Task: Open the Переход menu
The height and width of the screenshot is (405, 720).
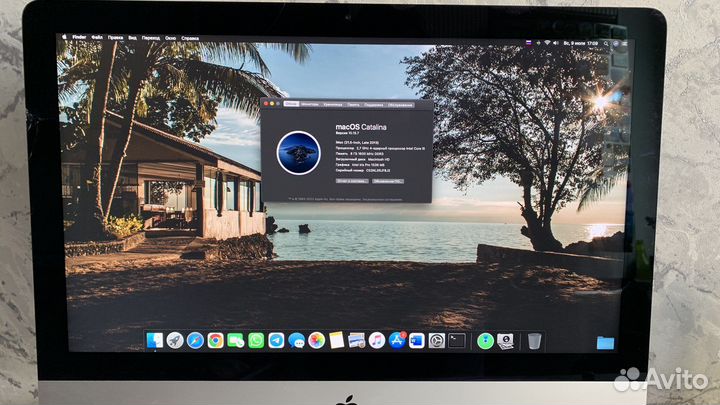Action: pos(151,38)
